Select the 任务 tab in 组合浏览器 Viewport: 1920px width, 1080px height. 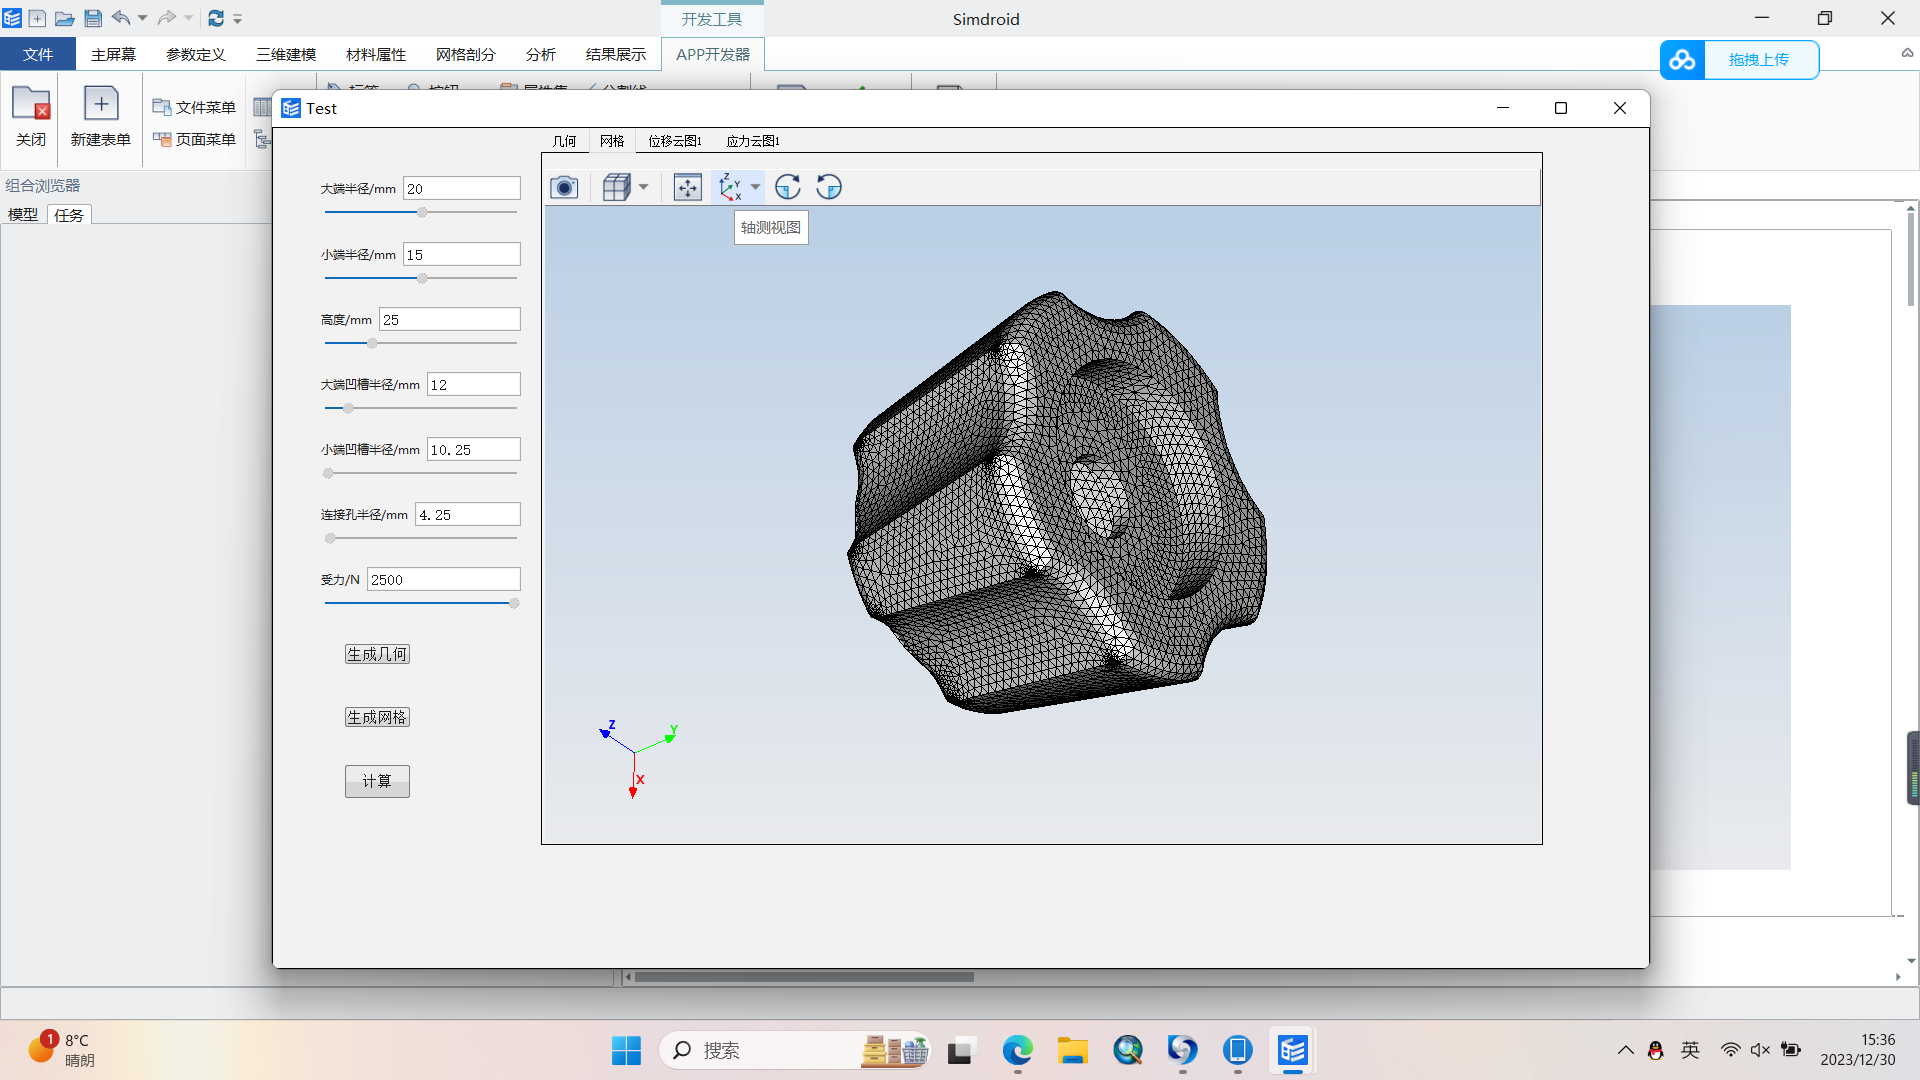[69, 214]
